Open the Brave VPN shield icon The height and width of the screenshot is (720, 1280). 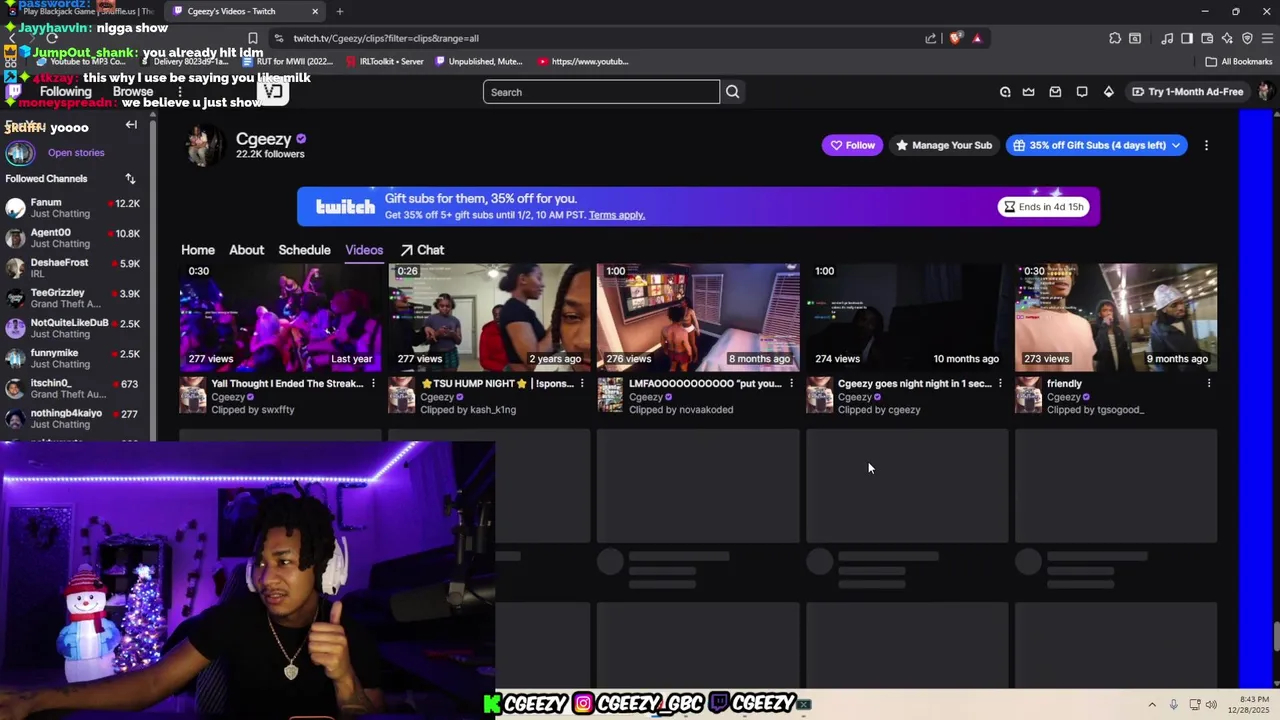(1247, 38)
